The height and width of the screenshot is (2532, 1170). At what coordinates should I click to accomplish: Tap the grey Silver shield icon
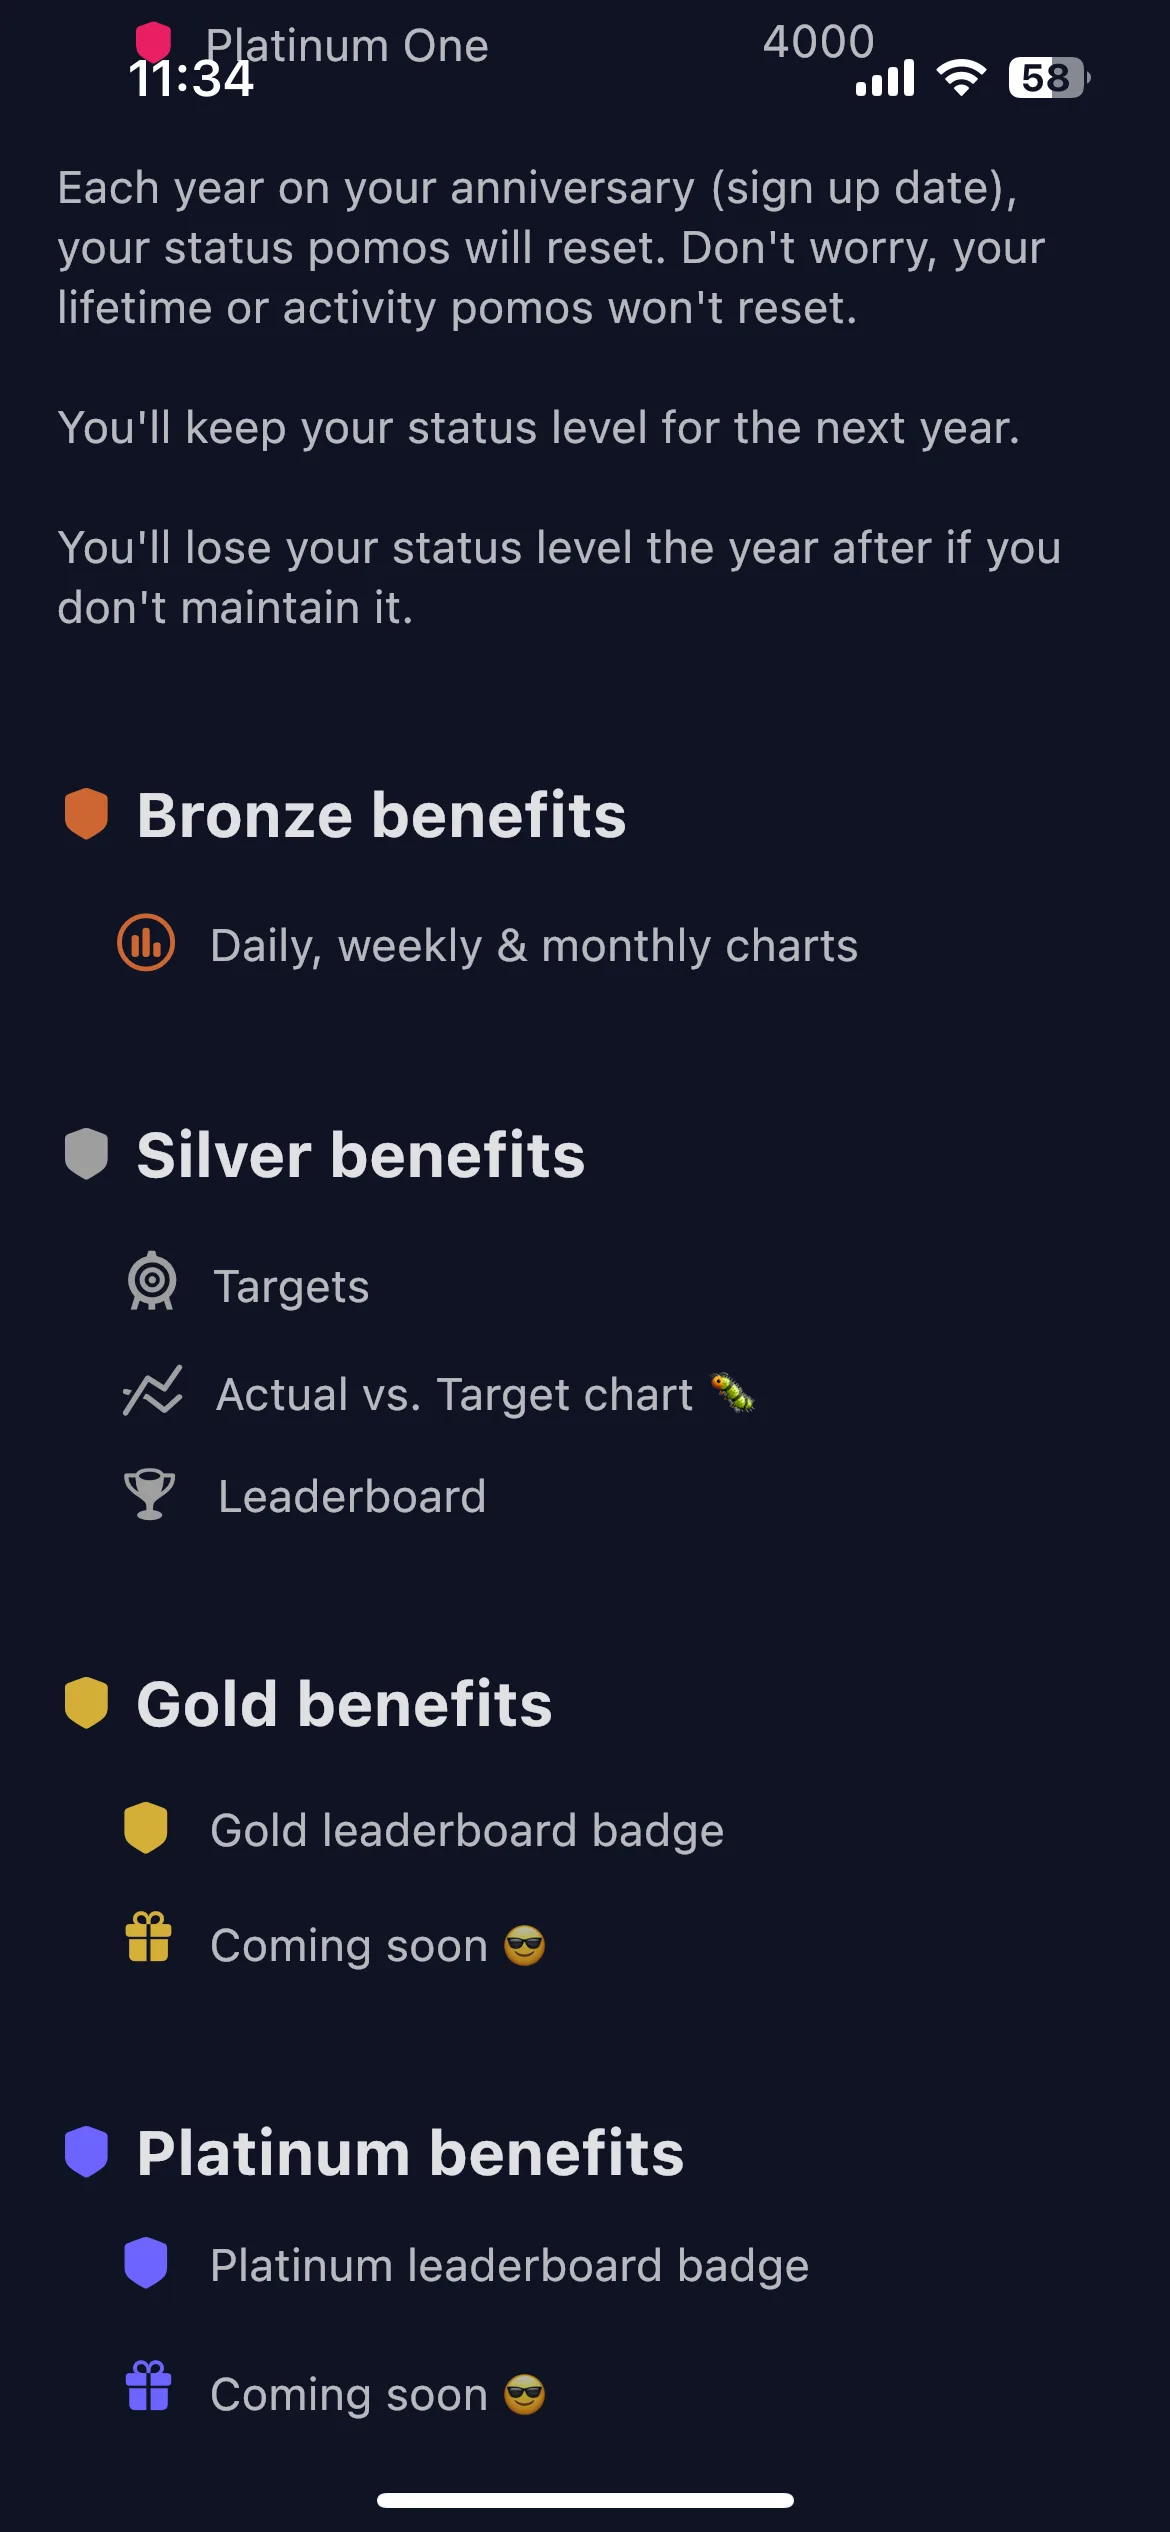(86, 1154)
